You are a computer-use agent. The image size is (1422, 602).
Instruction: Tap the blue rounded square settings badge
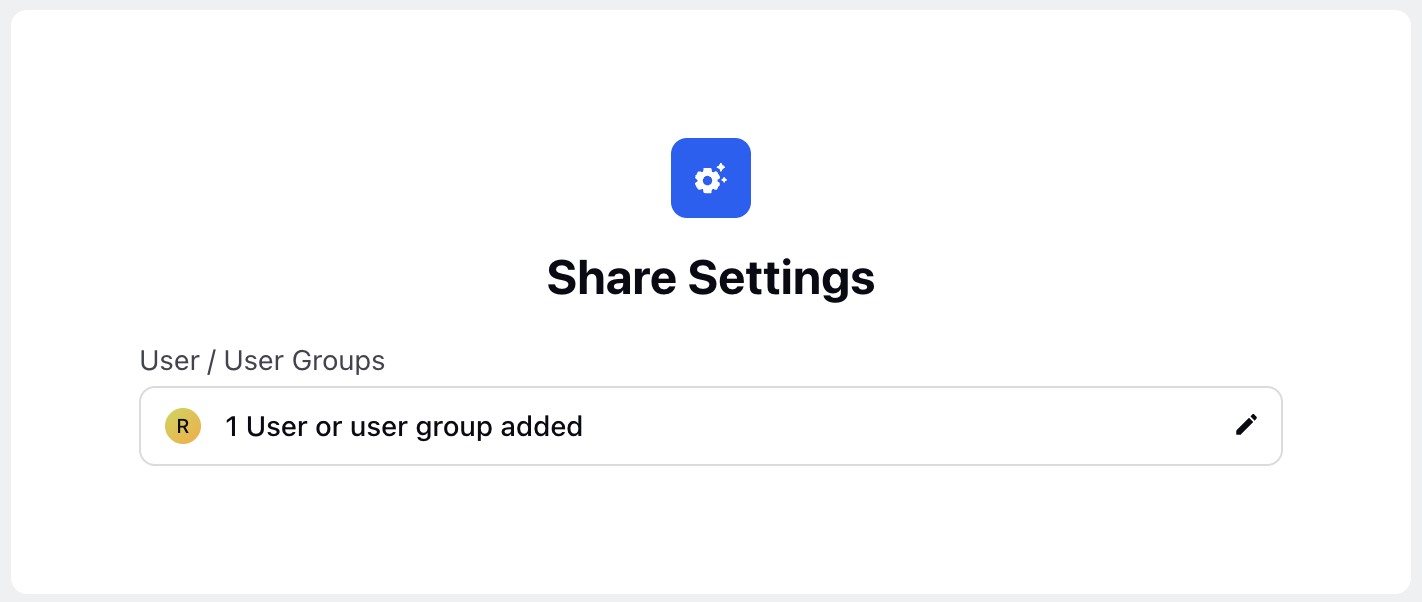point(711,178)
